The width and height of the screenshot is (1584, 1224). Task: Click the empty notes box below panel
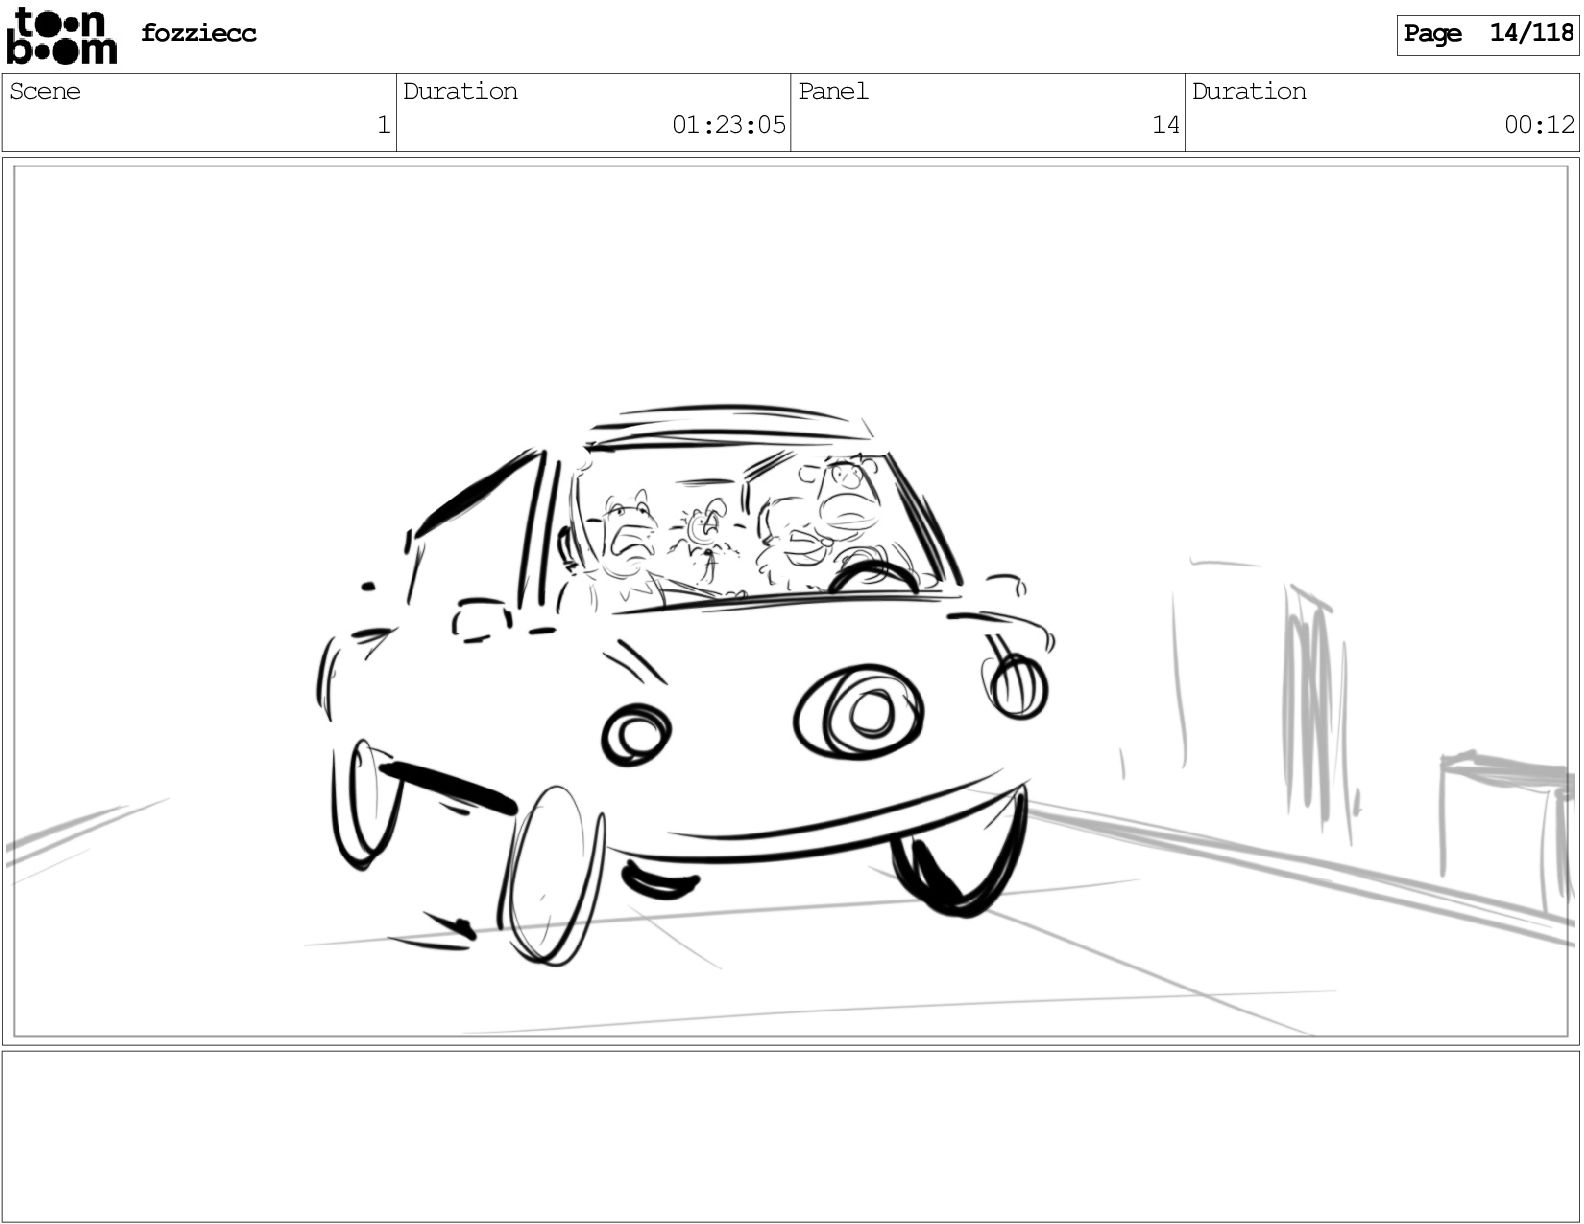(791, 1135)
